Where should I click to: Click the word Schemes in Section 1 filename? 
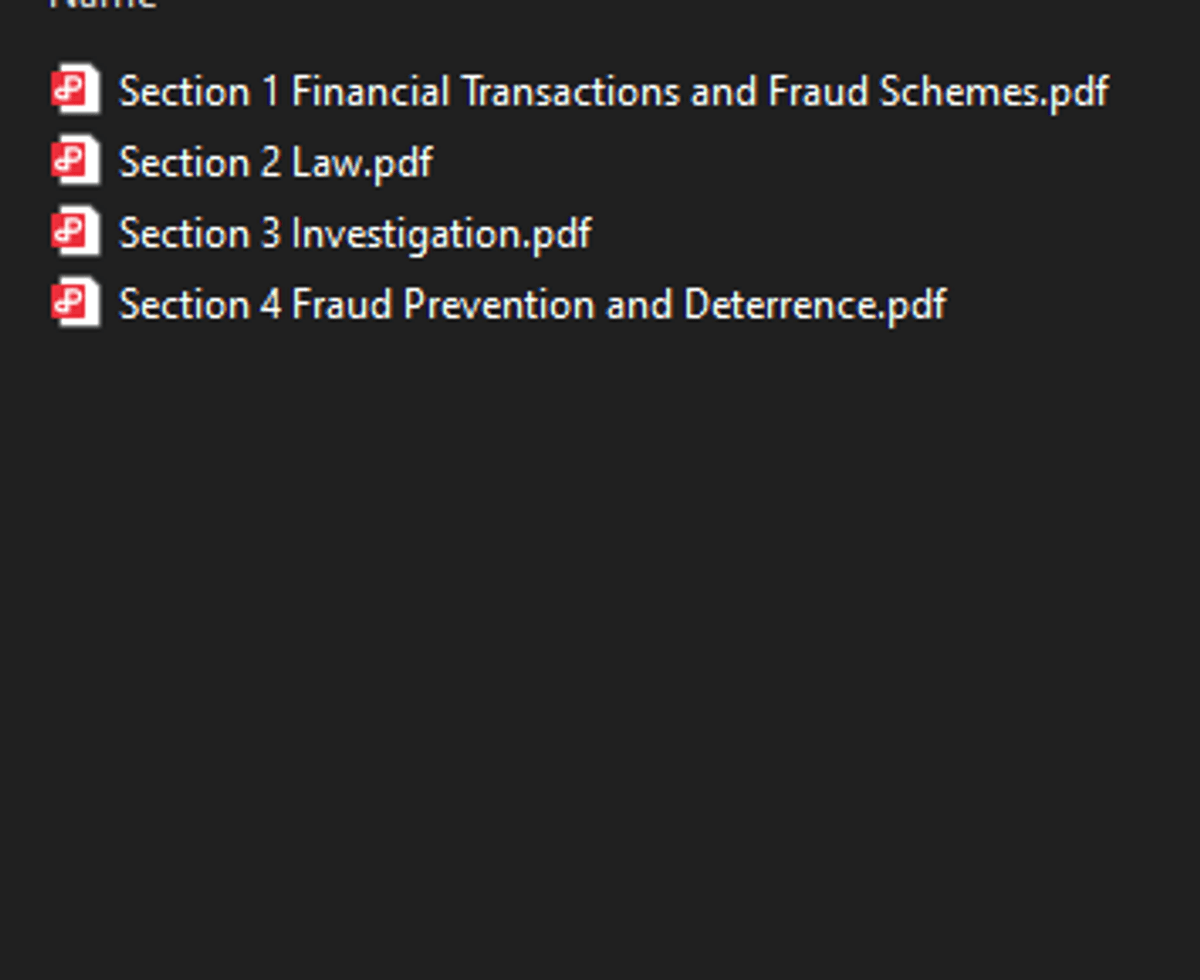pyautogui.click(x=959, y=92)
